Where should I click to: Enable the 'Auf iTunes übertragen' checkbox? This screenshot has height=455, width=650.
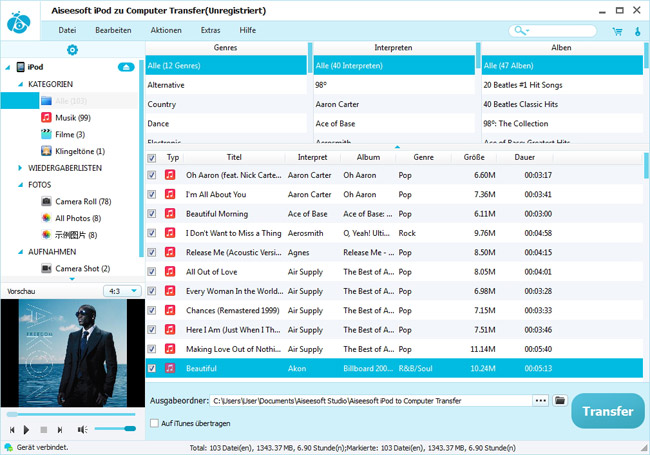[x=154, y=423]
